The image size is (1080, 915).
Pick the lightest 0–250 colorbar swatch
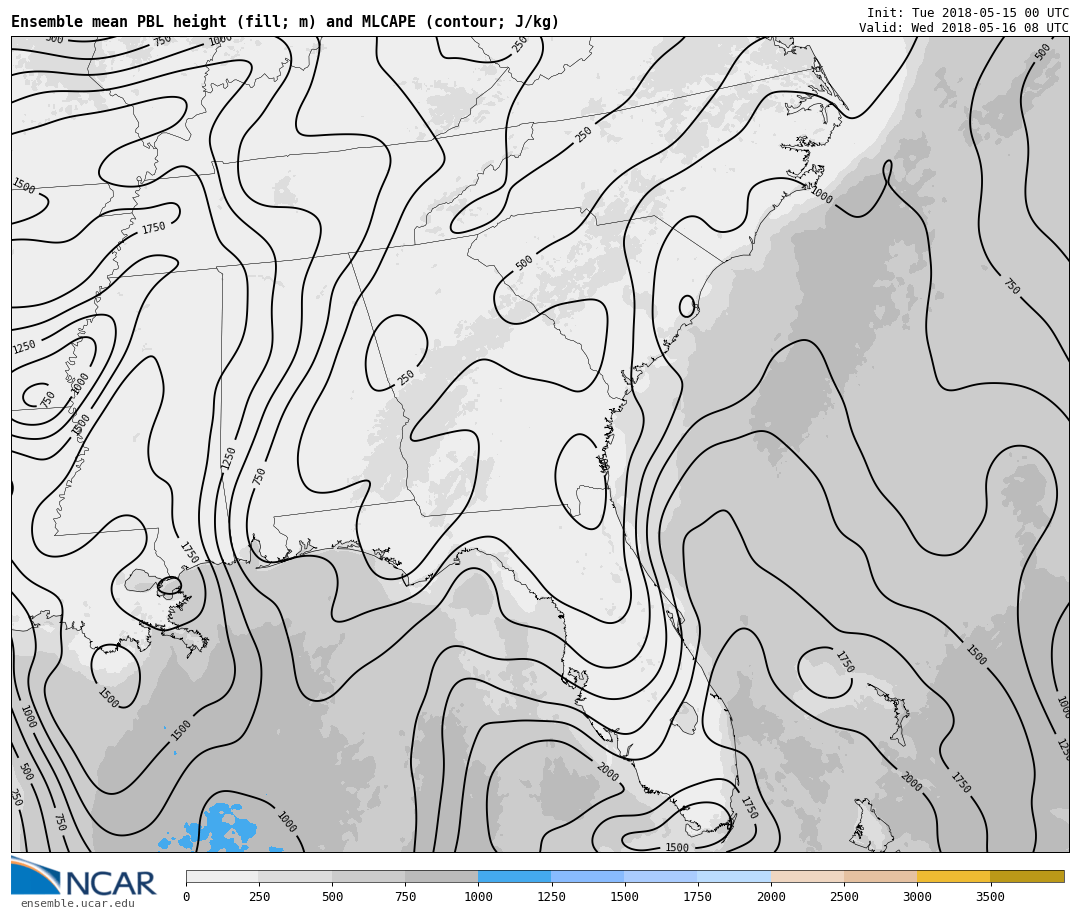(x=222, y=876)
